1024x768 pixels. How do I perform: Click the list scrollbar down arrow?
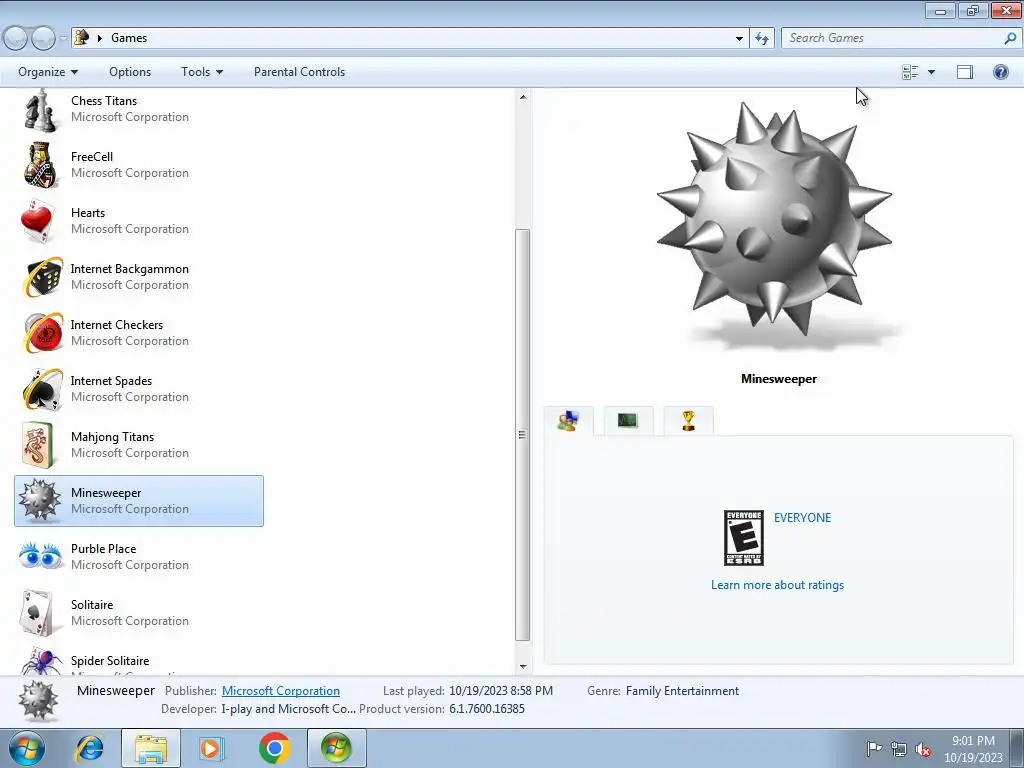coord(522,667)
